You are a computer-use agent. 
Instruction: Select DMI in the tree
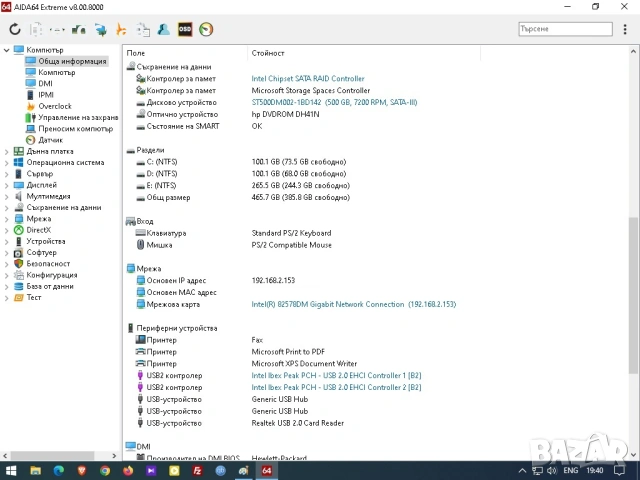(x=45, y=84)
